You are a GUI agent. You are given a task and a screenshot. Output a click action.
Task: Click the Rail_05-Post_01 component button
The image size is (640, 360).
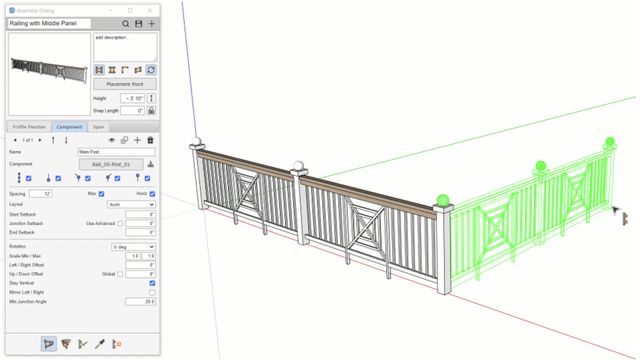pos(111,164)
